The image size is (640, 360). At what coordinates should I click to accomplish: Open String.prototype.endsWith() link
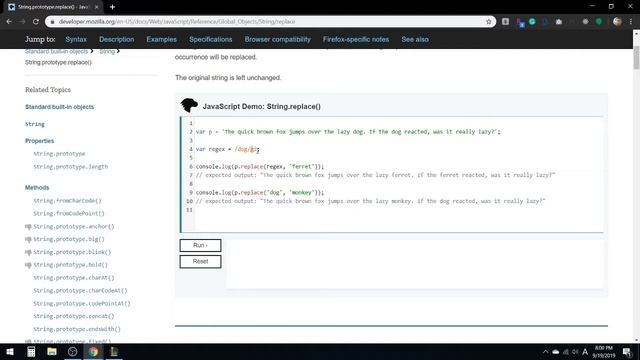pos(77,329)
